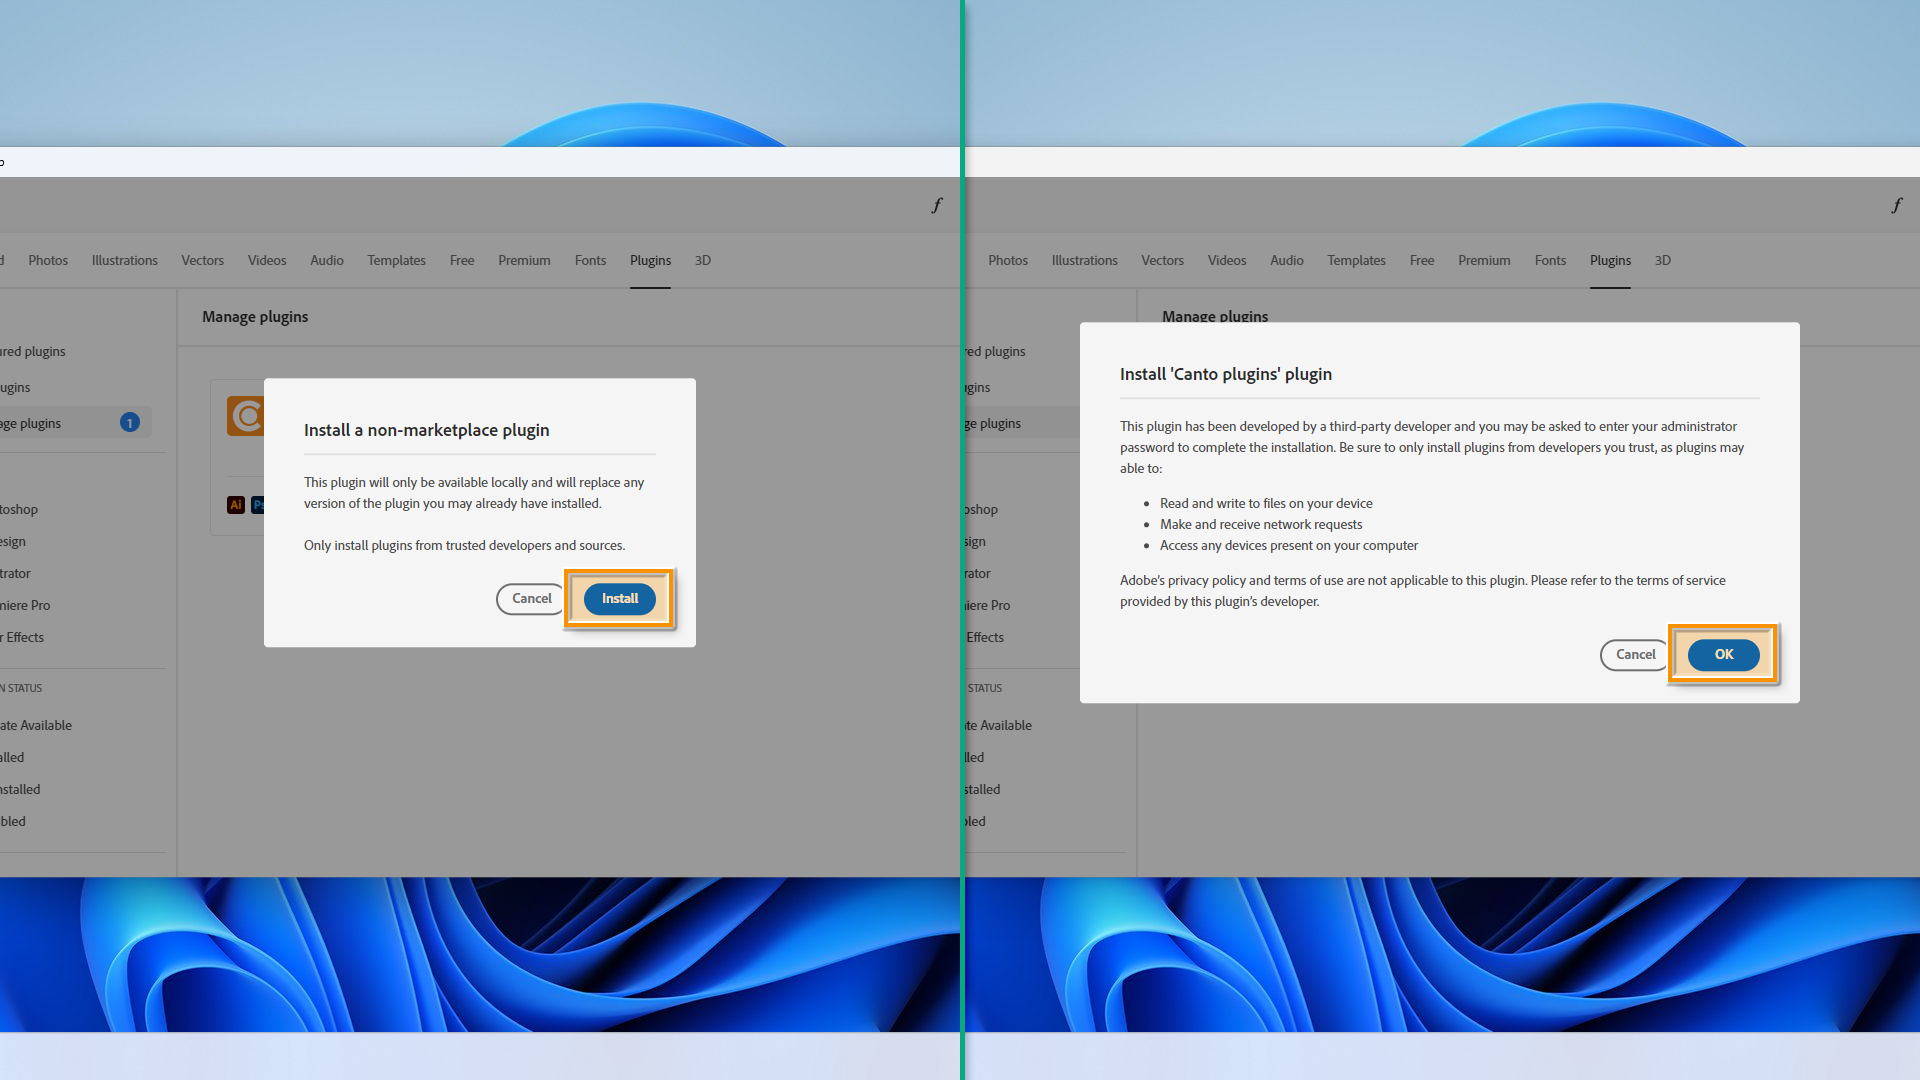Select Update Available status in left screenshot sidebar
The height and width of the screenshot is (1080, 1920).
(36, 725)
